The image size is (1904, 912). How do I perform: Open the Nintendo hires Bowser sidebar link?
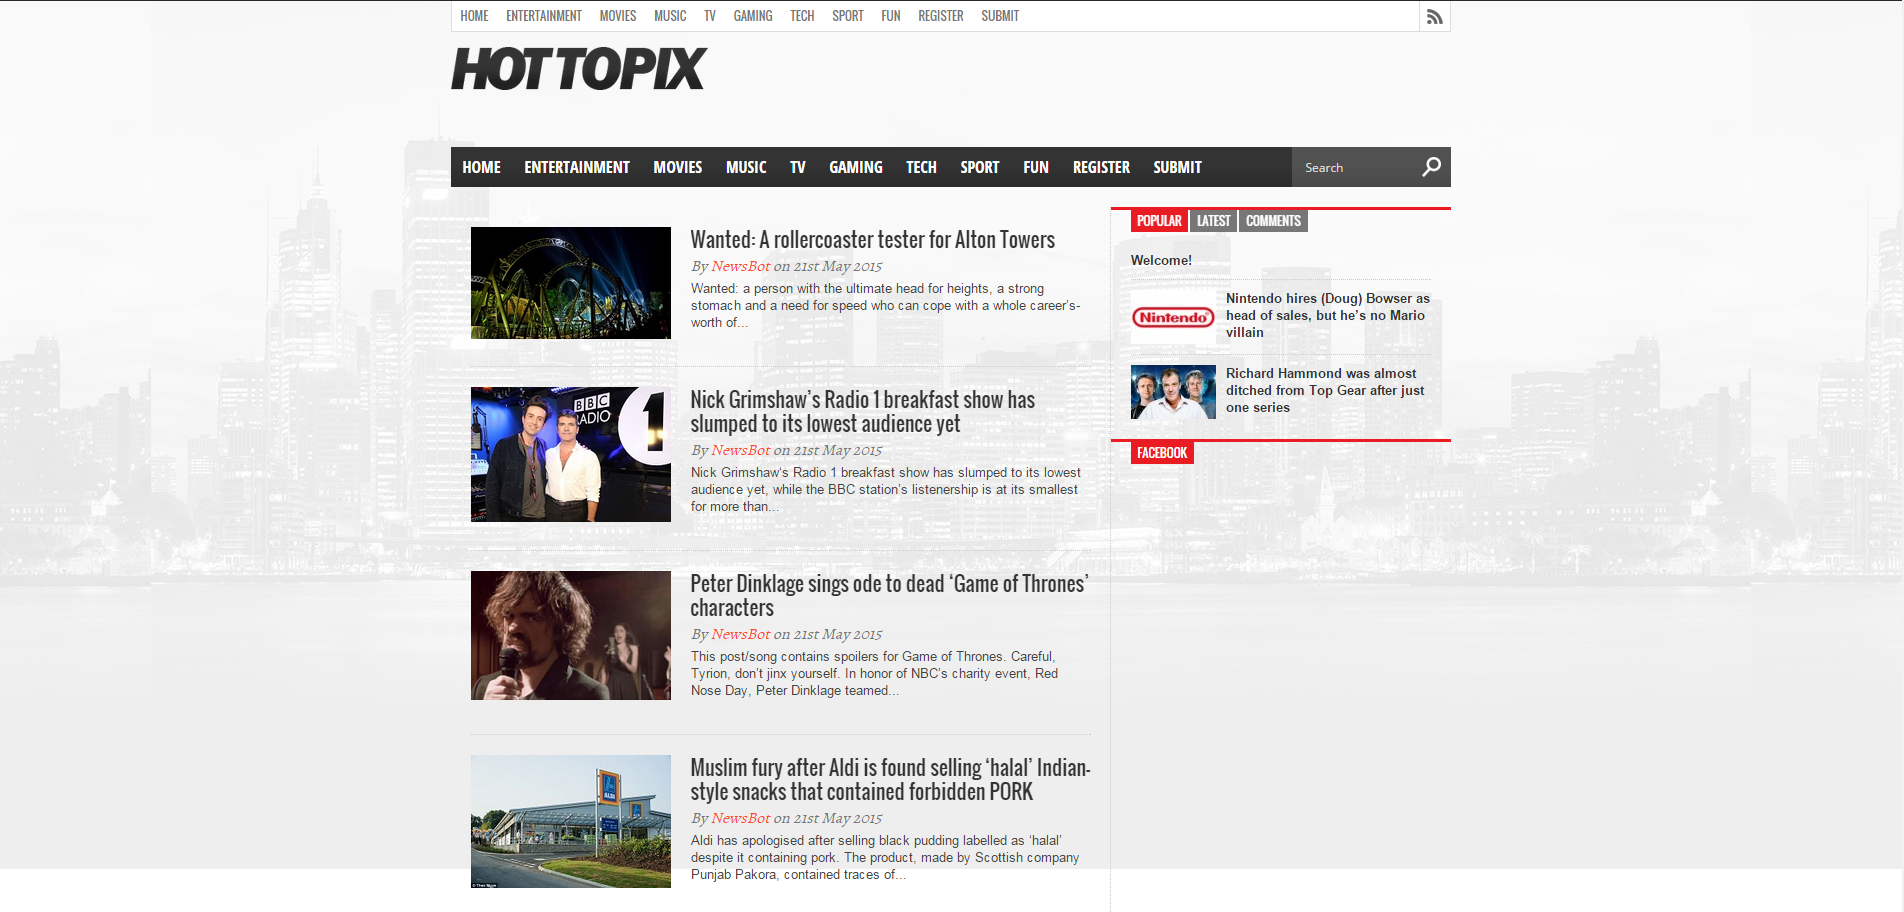point(1328,316)
